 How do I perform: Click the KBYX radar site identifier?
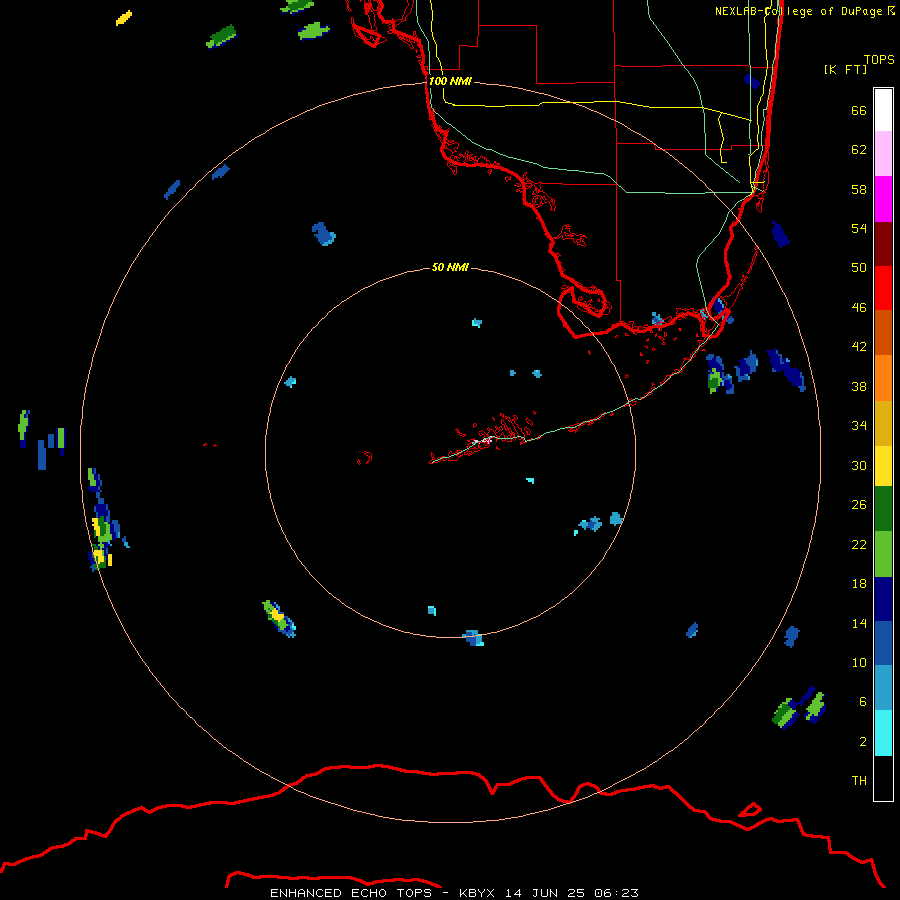point(476,893)
